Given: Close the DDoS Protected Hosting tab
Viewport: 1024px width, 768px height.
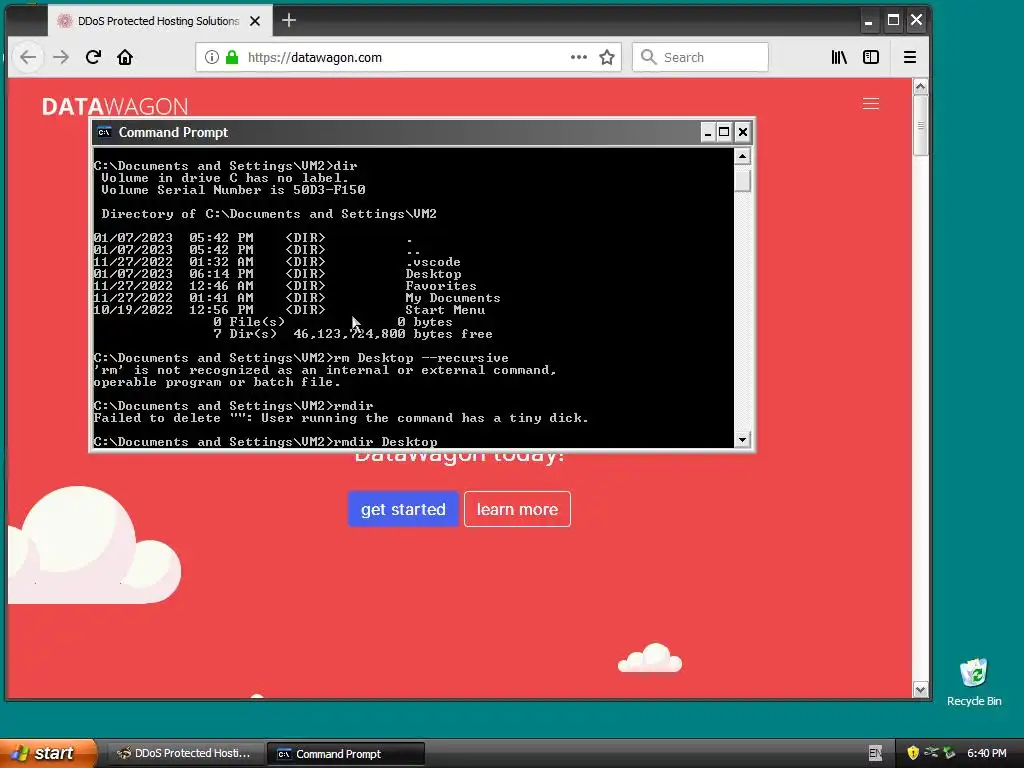Looking at the screenshot, I should 255,21.
